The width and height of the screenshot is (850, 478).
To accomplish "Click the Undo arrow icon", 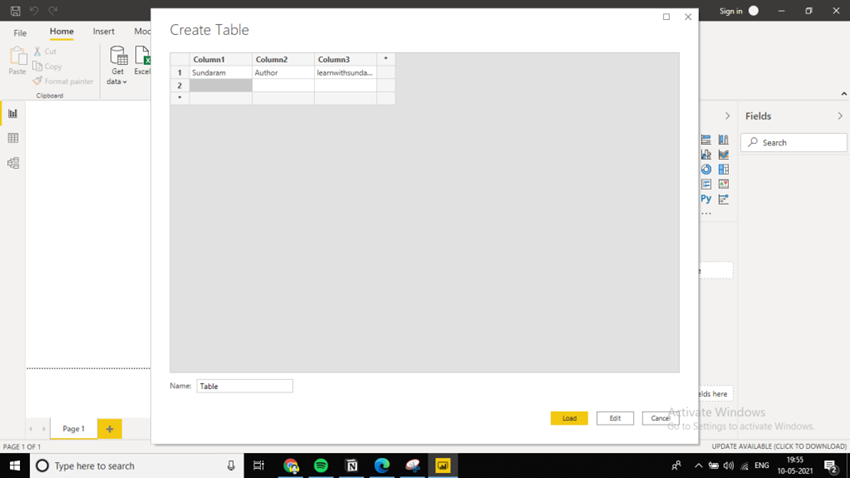I will pos(34,11).
